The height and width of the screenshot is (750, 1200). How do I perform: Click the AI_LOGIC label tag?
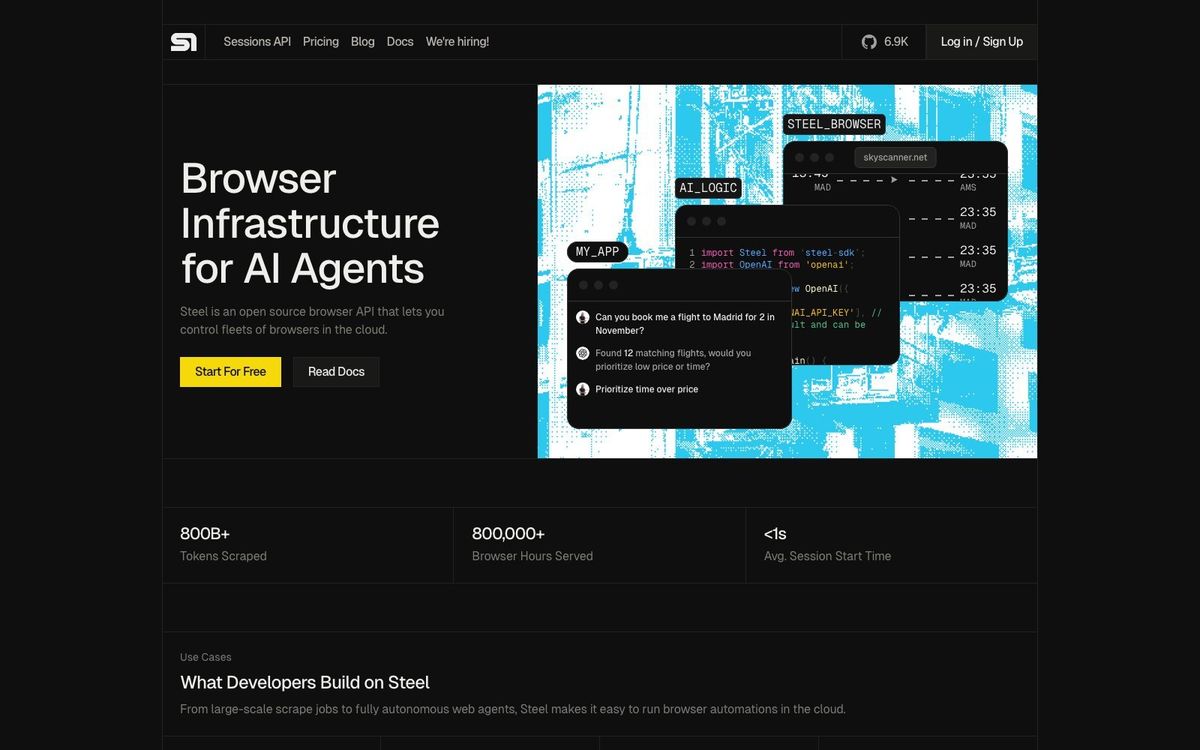[x=708, y=188]
